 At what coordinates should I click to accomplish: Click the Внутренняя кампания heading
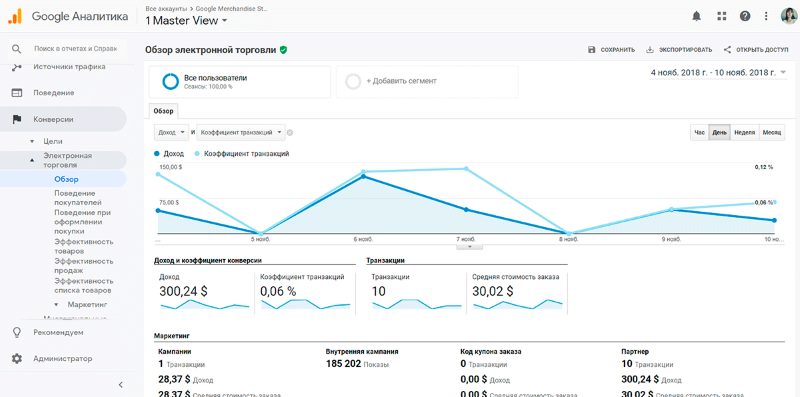362,352
